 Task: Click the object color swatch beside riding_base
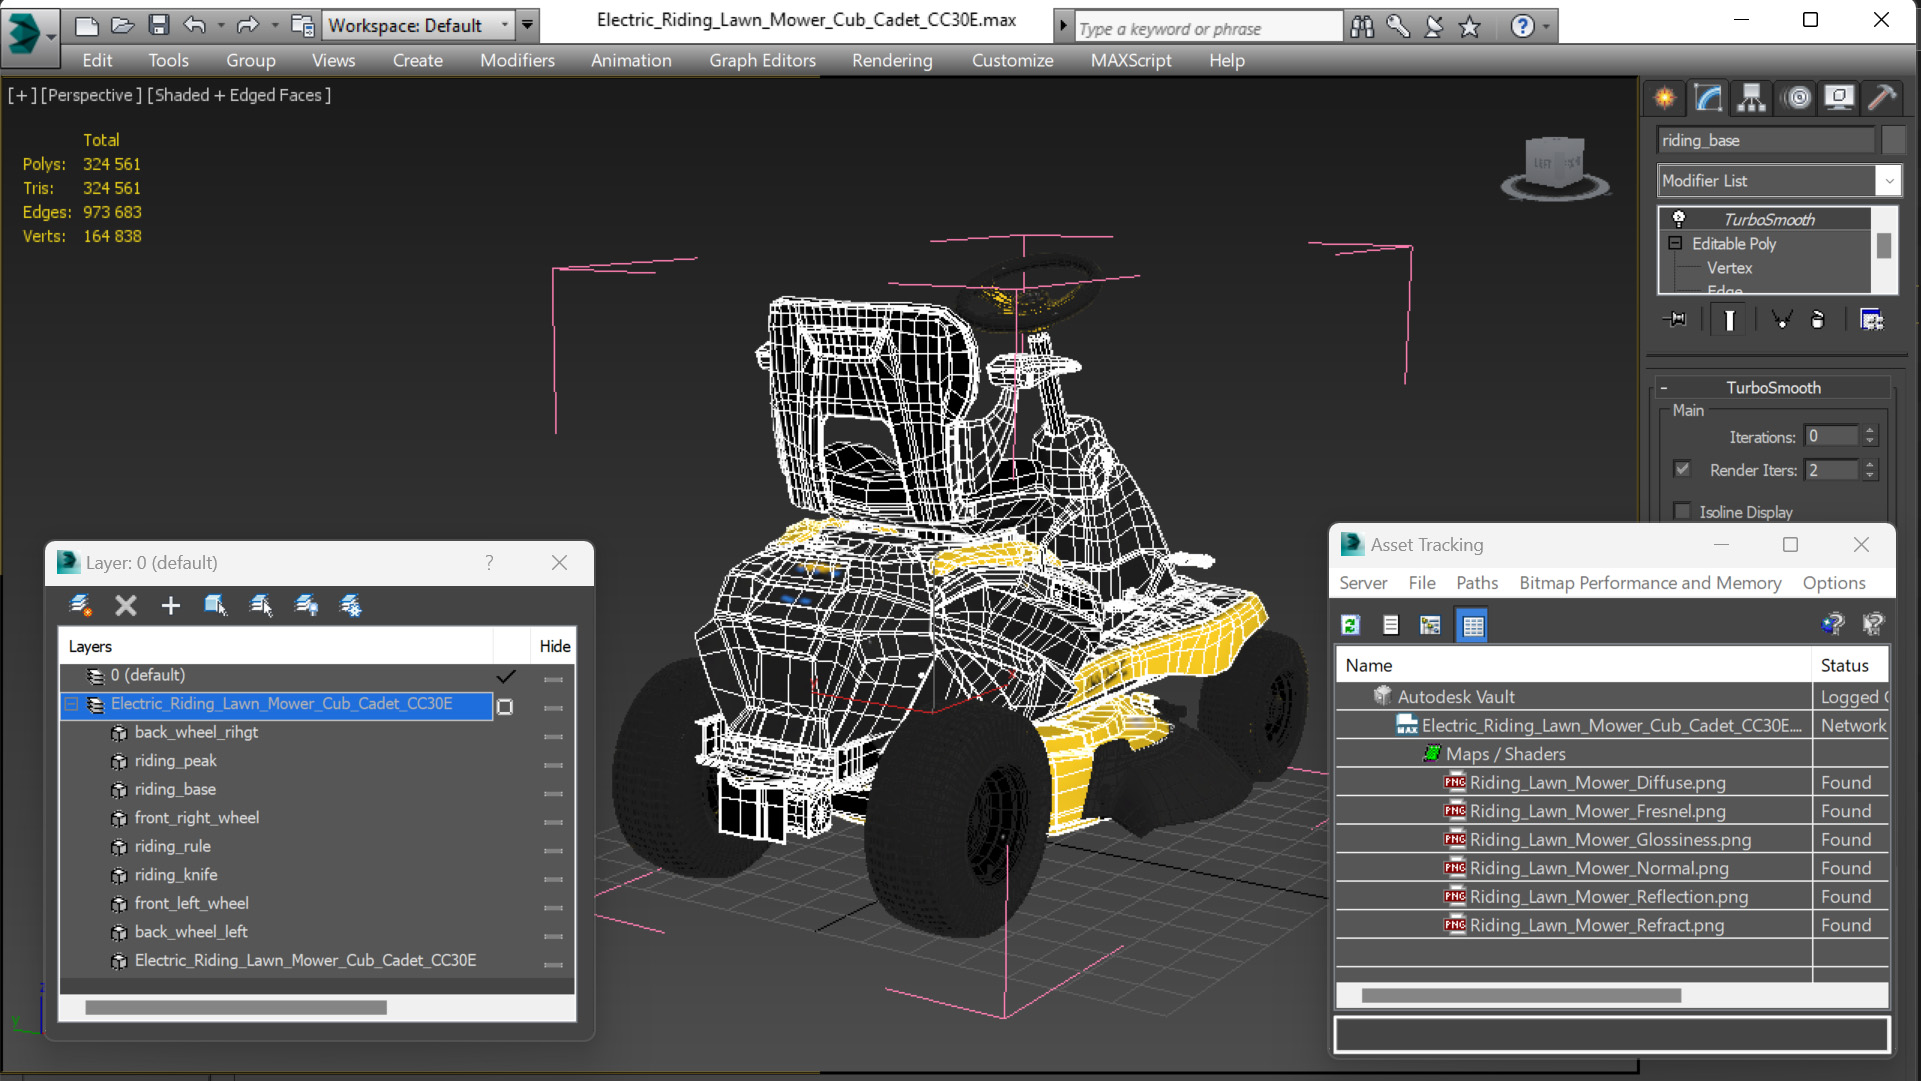point(1892,140)
